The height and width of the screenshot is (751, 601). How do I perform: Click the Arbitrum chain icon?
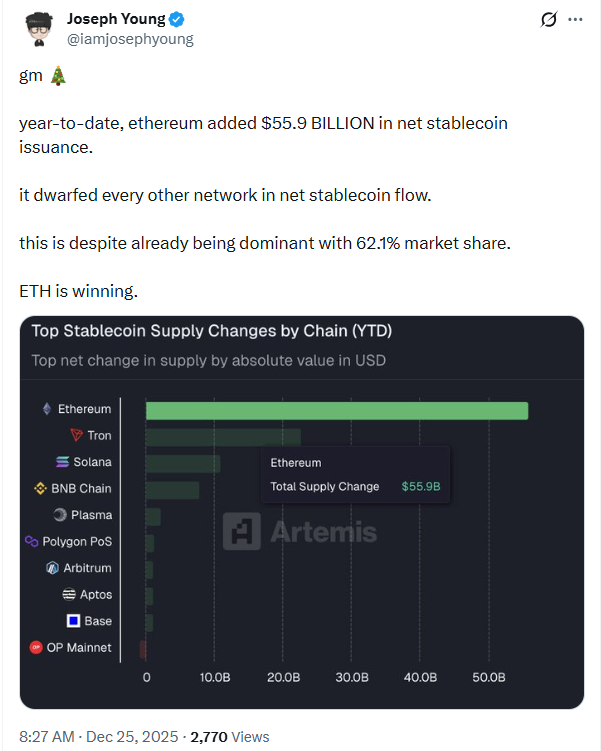(x=53, y=568)
